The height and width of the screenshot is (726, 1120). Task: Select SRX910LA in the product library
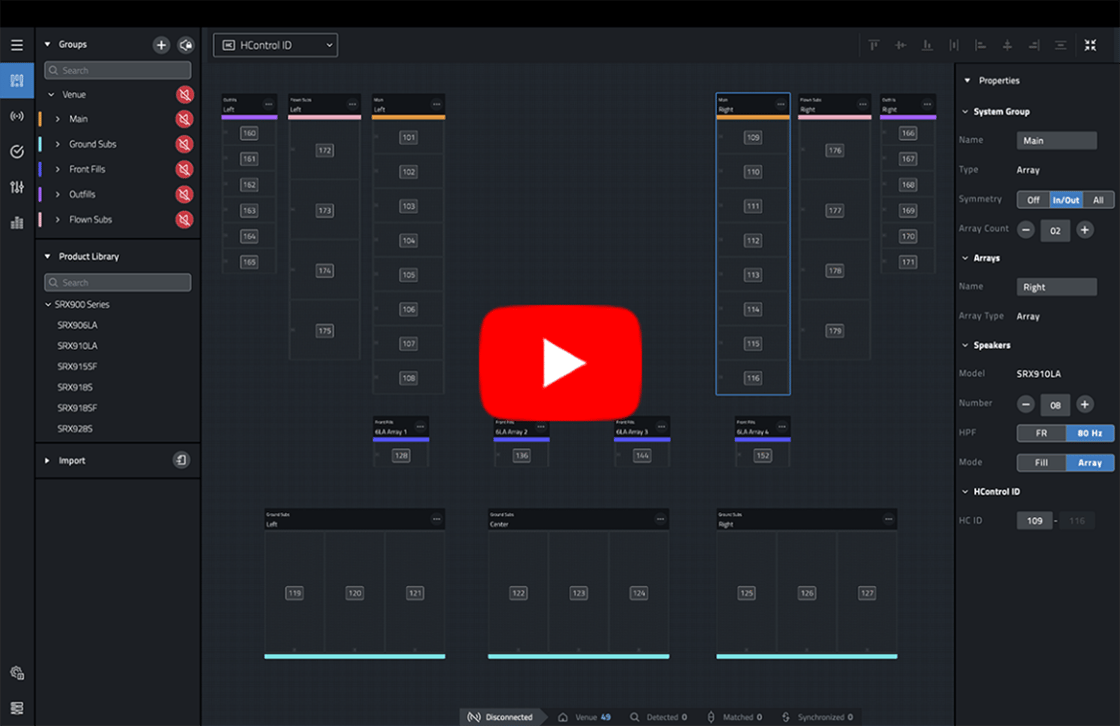pos(77,346)
